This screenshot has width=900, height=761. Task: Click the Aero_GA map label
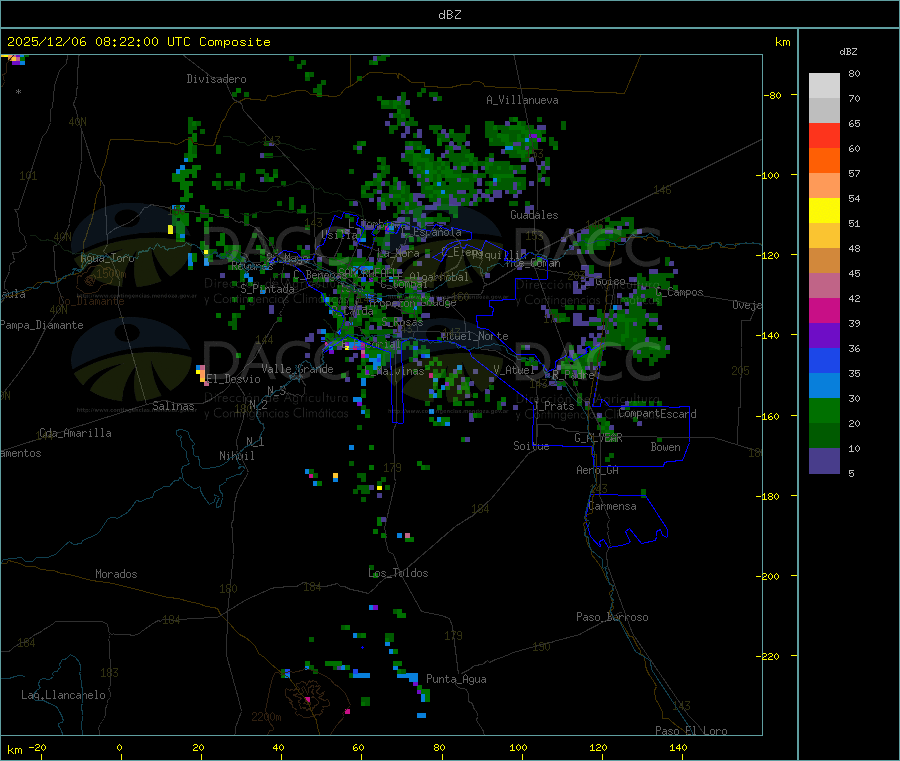[598, 470]
